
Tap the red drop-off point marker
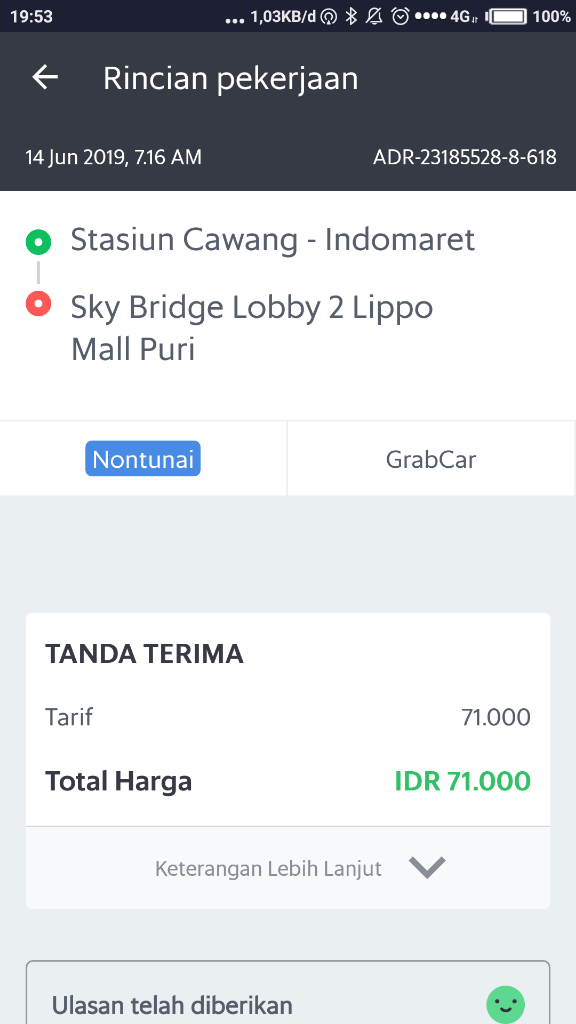coord(38,307)
